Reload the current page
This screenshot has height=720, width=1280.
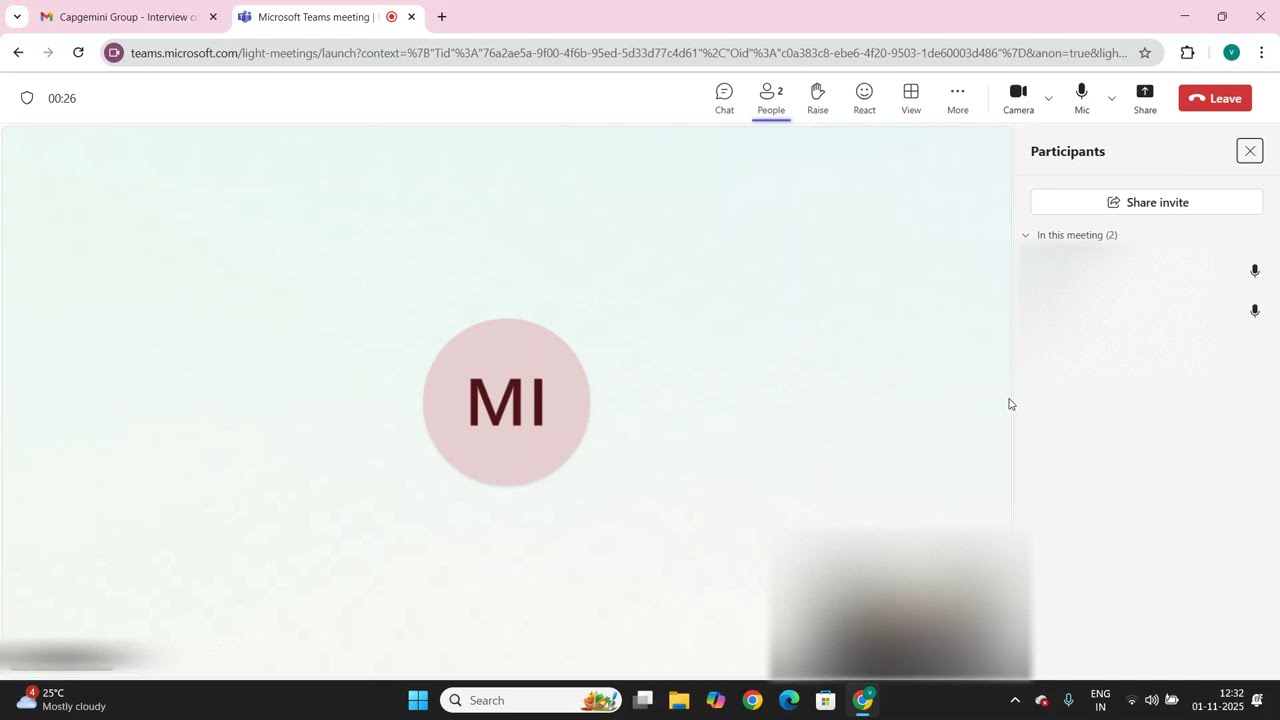pyautogui.click(x=78, y=53)
